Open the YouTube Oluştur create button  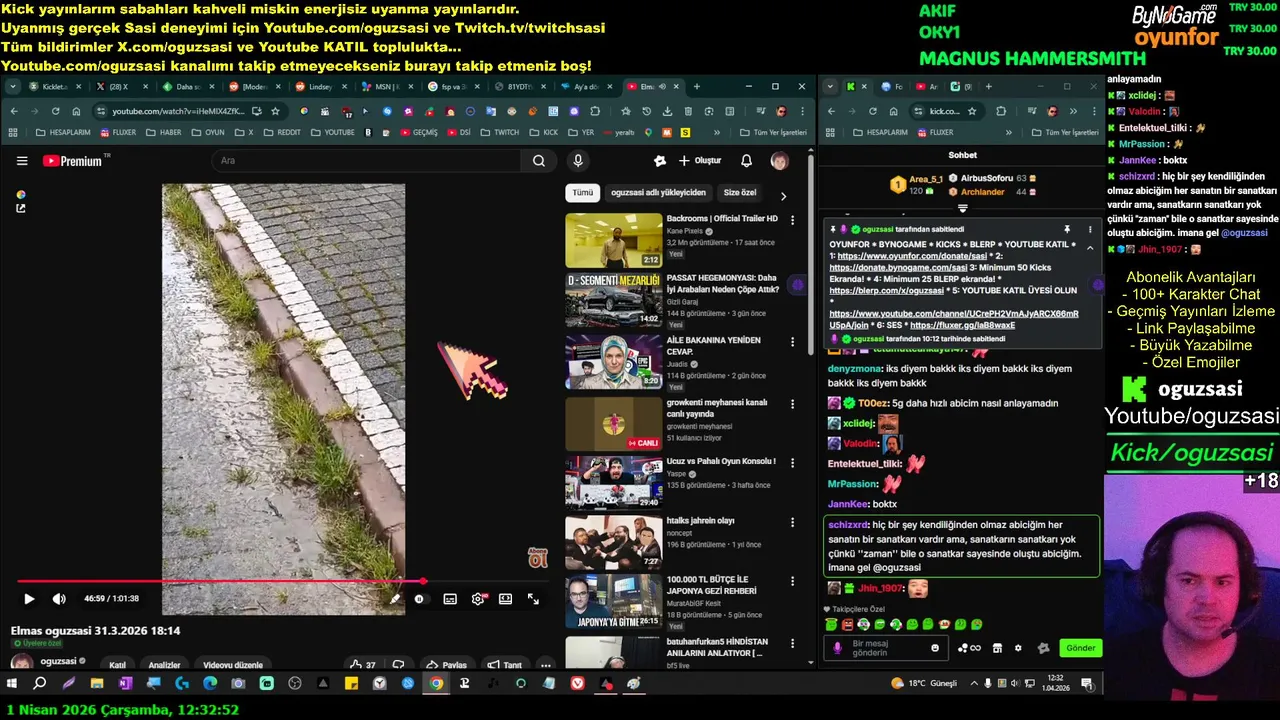click(x=700, y=161)
